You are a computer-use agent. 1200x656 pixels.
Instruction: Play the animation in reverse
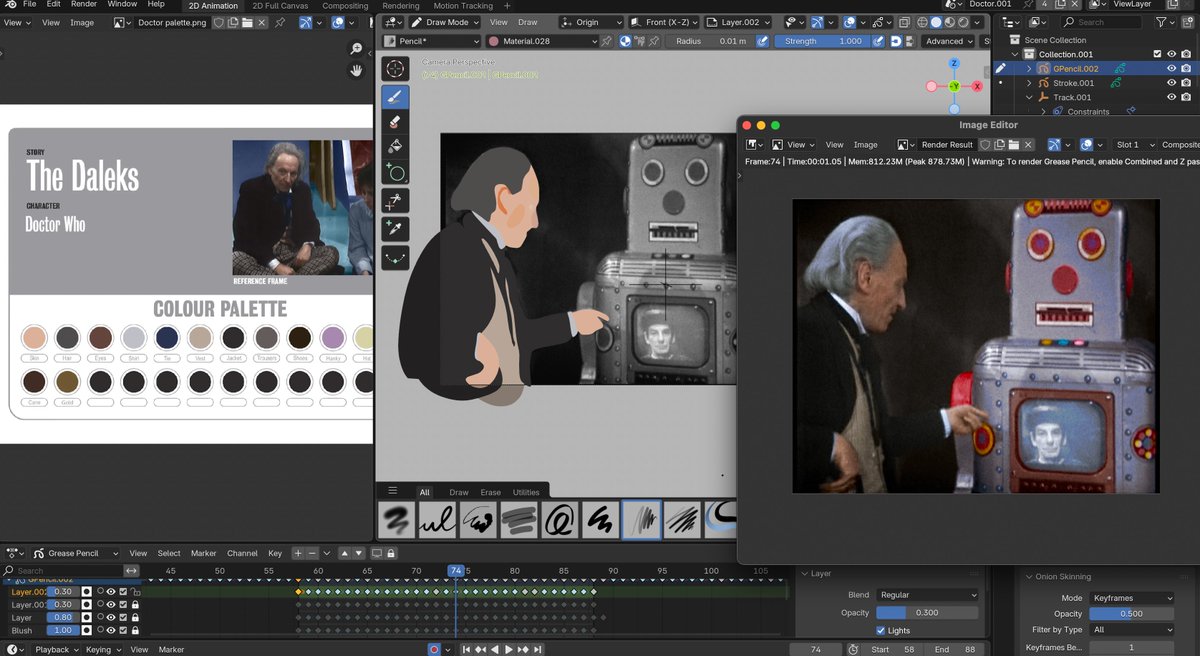tap(494, 650)
